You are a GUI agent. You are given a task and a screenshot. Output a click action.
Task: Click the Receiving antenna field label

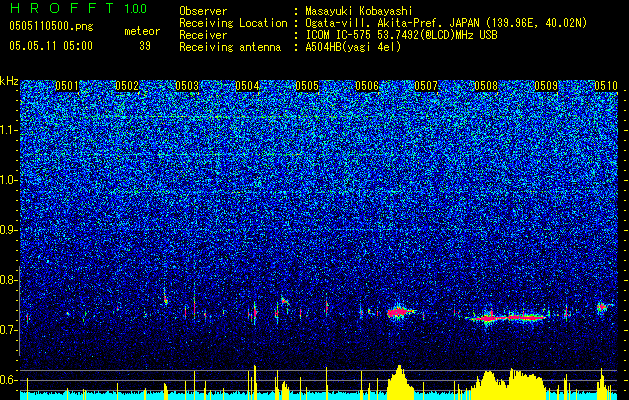(230, 47)
